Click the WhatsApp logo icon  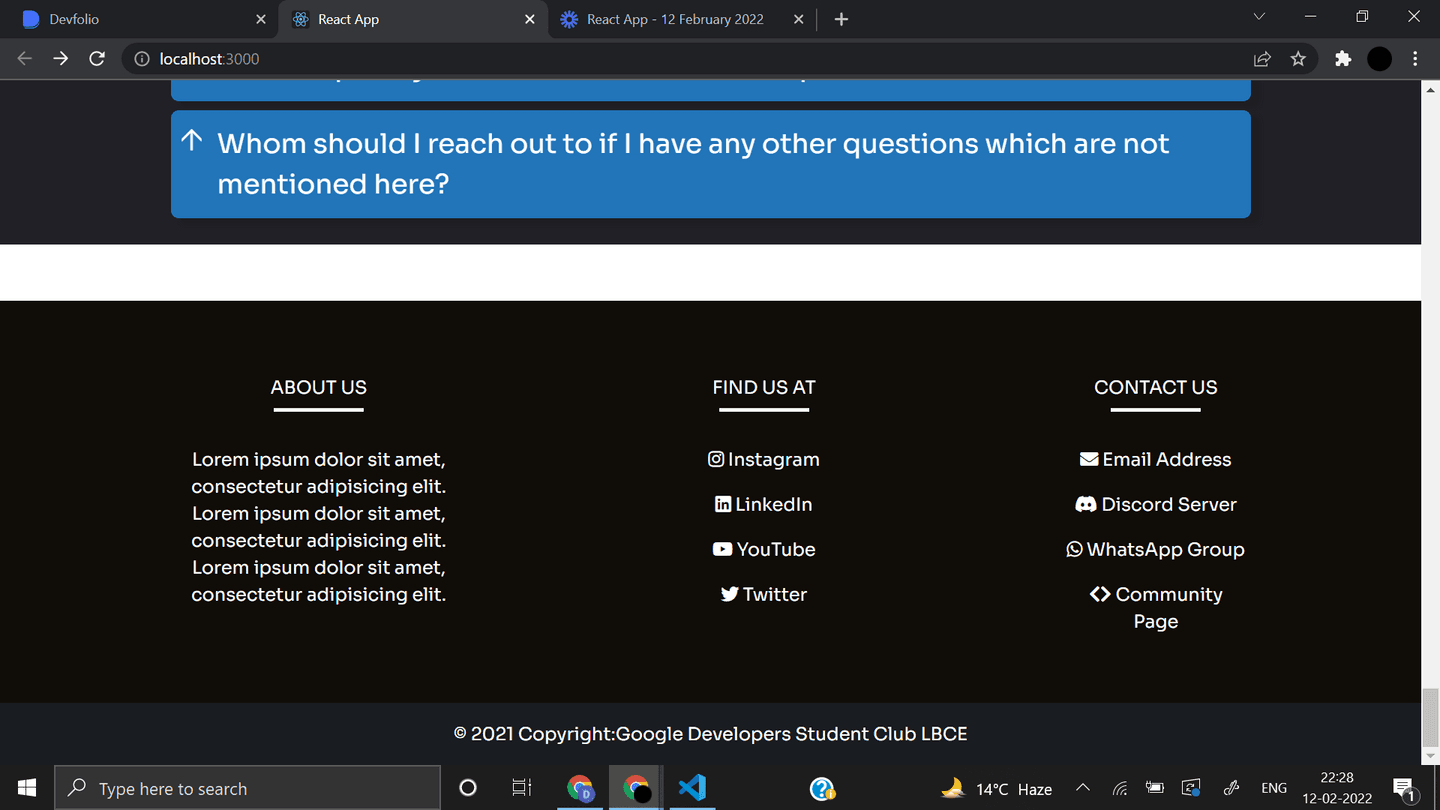[1074, 549]
